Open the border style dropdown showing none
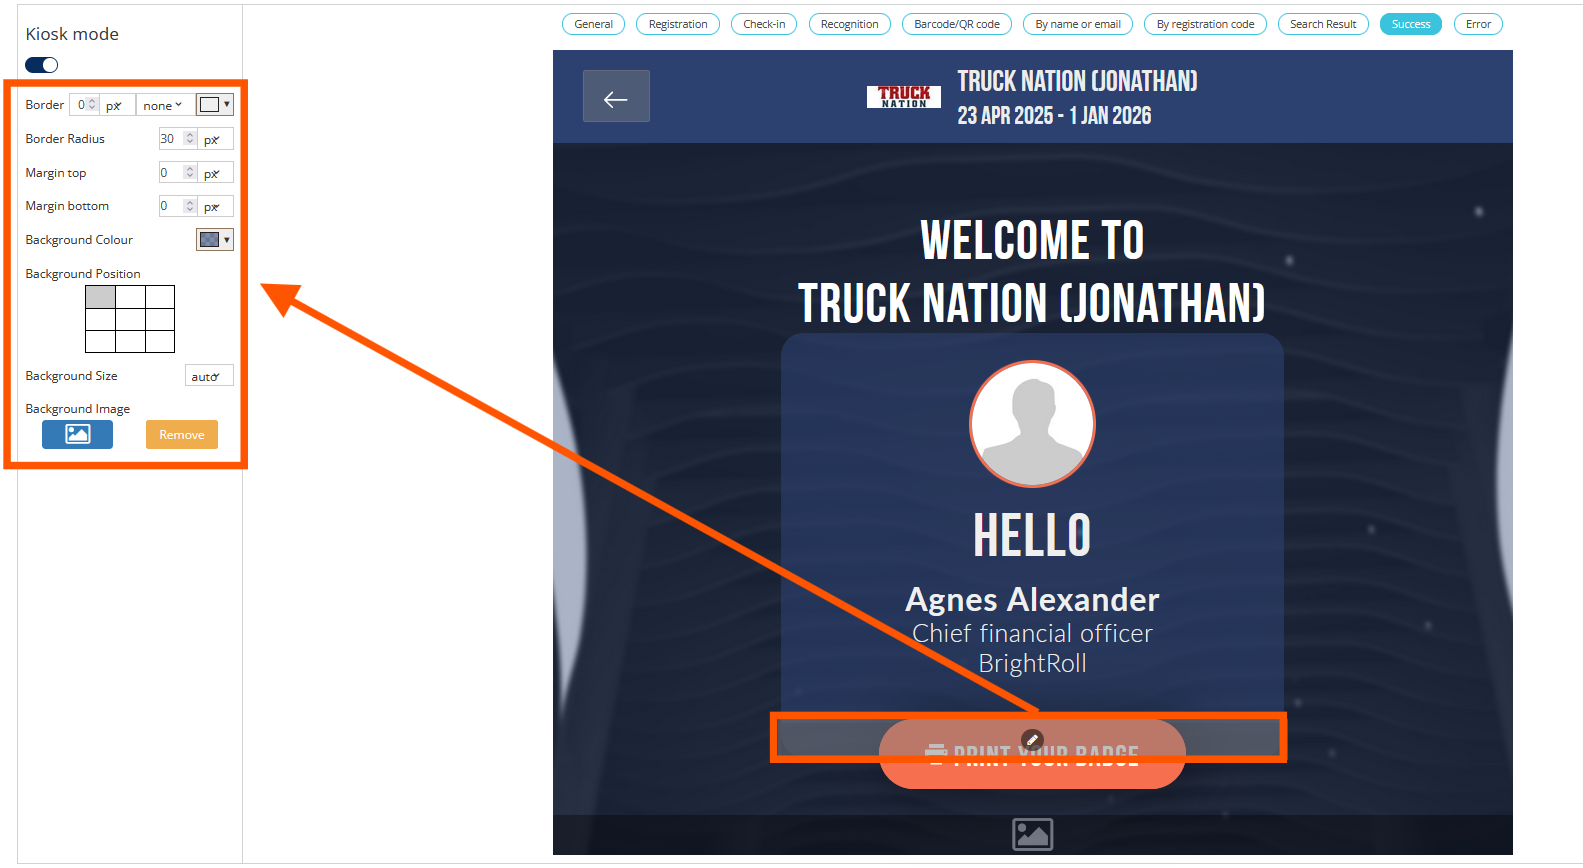 click(x=162, y=105)
